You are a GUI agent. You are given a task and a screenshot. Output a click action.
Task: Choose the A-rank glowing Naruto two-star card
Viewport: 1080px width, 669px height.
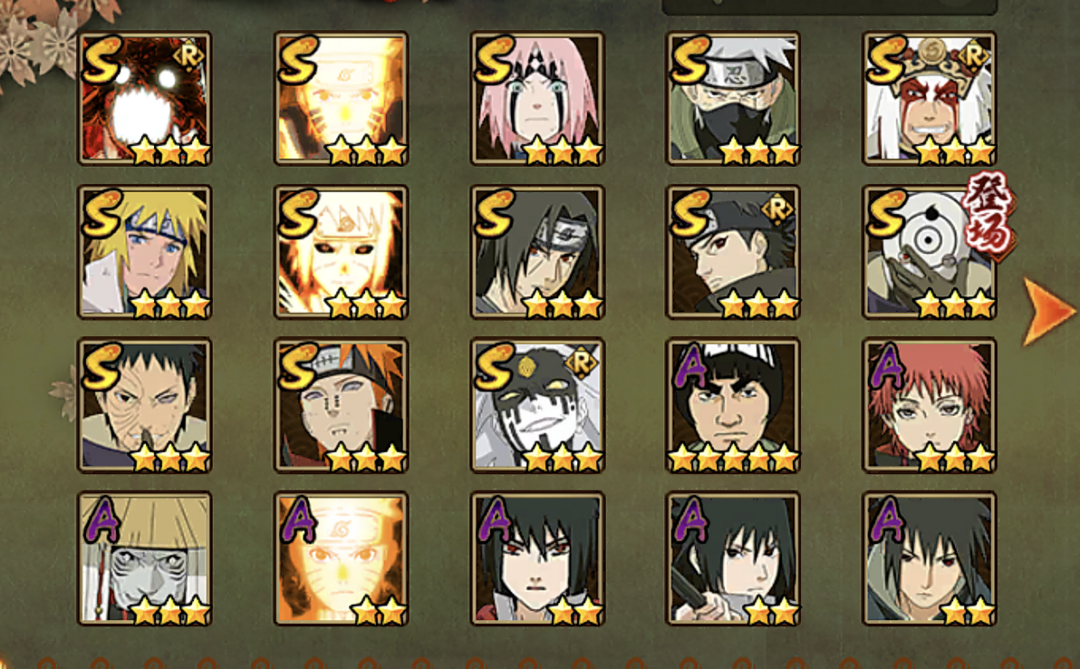(341, 559)
